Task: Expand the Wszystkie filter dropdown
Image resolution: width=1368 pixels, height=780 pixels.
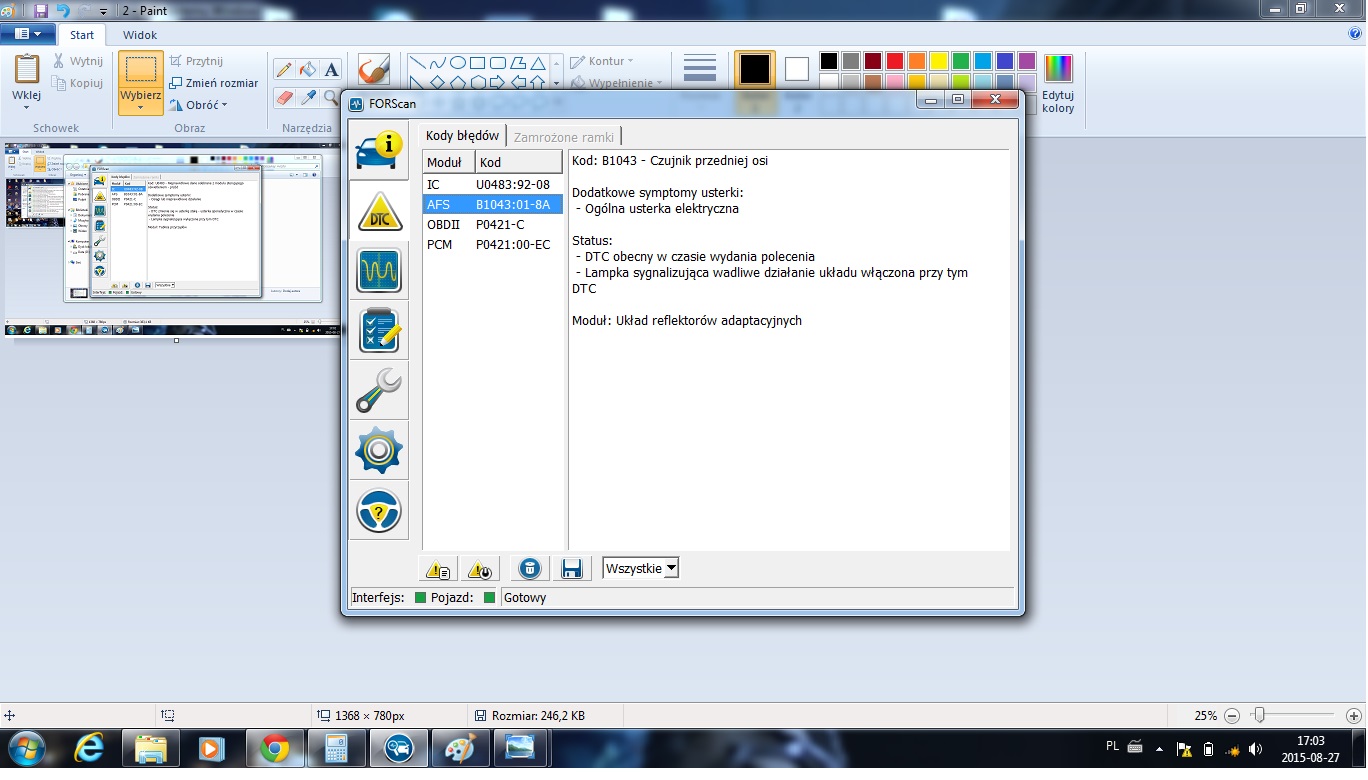Action: pos(671,568)
